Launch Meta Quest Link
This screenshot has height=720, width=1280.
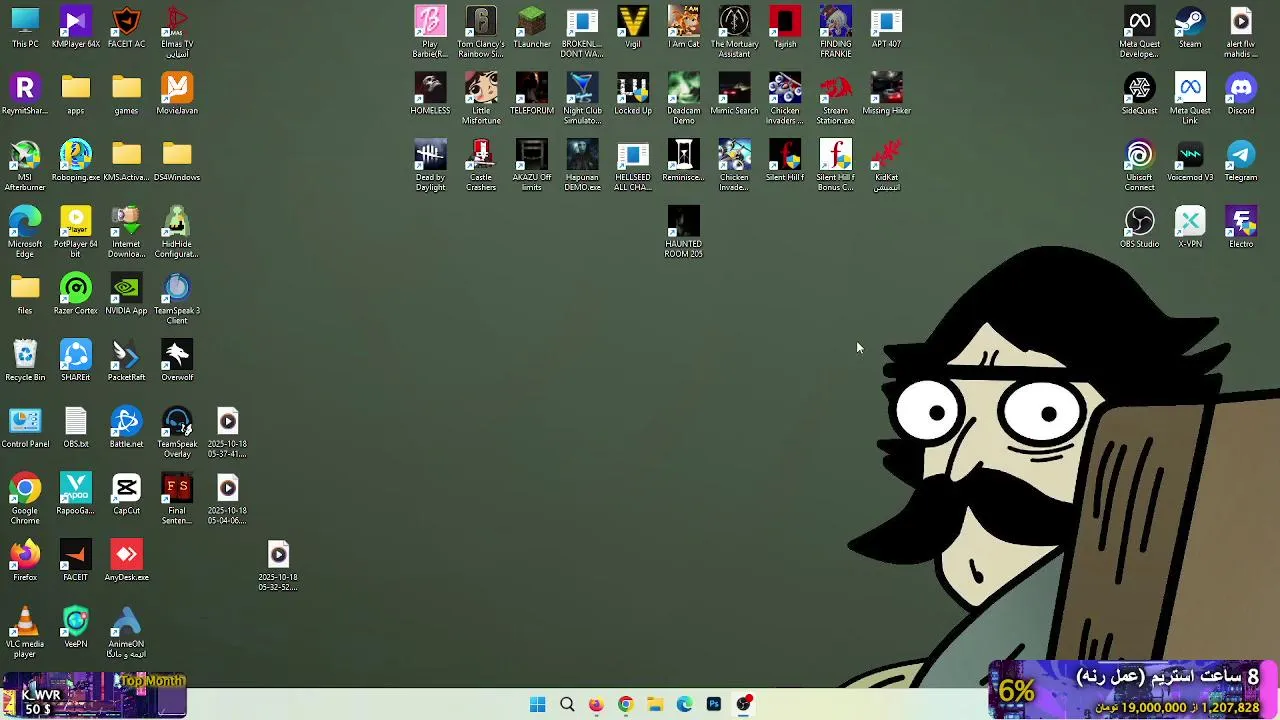click(1190, 99)
